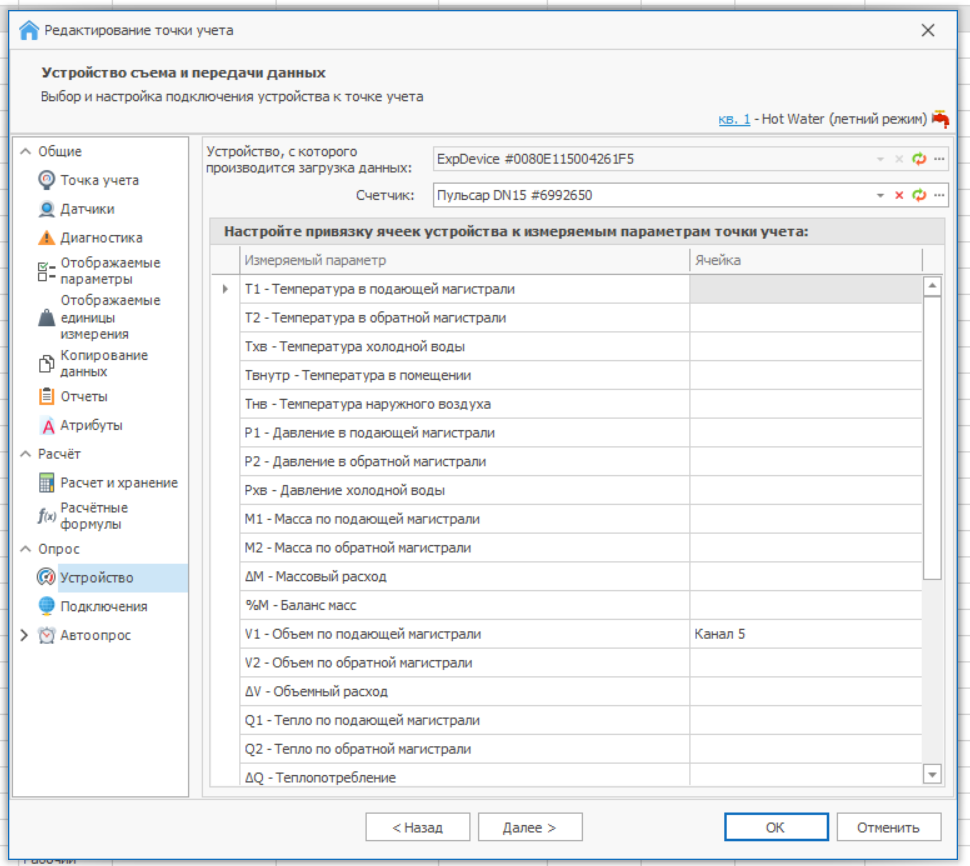Collapse the Расчёт group
970x866 pixels.
(25, 454)
